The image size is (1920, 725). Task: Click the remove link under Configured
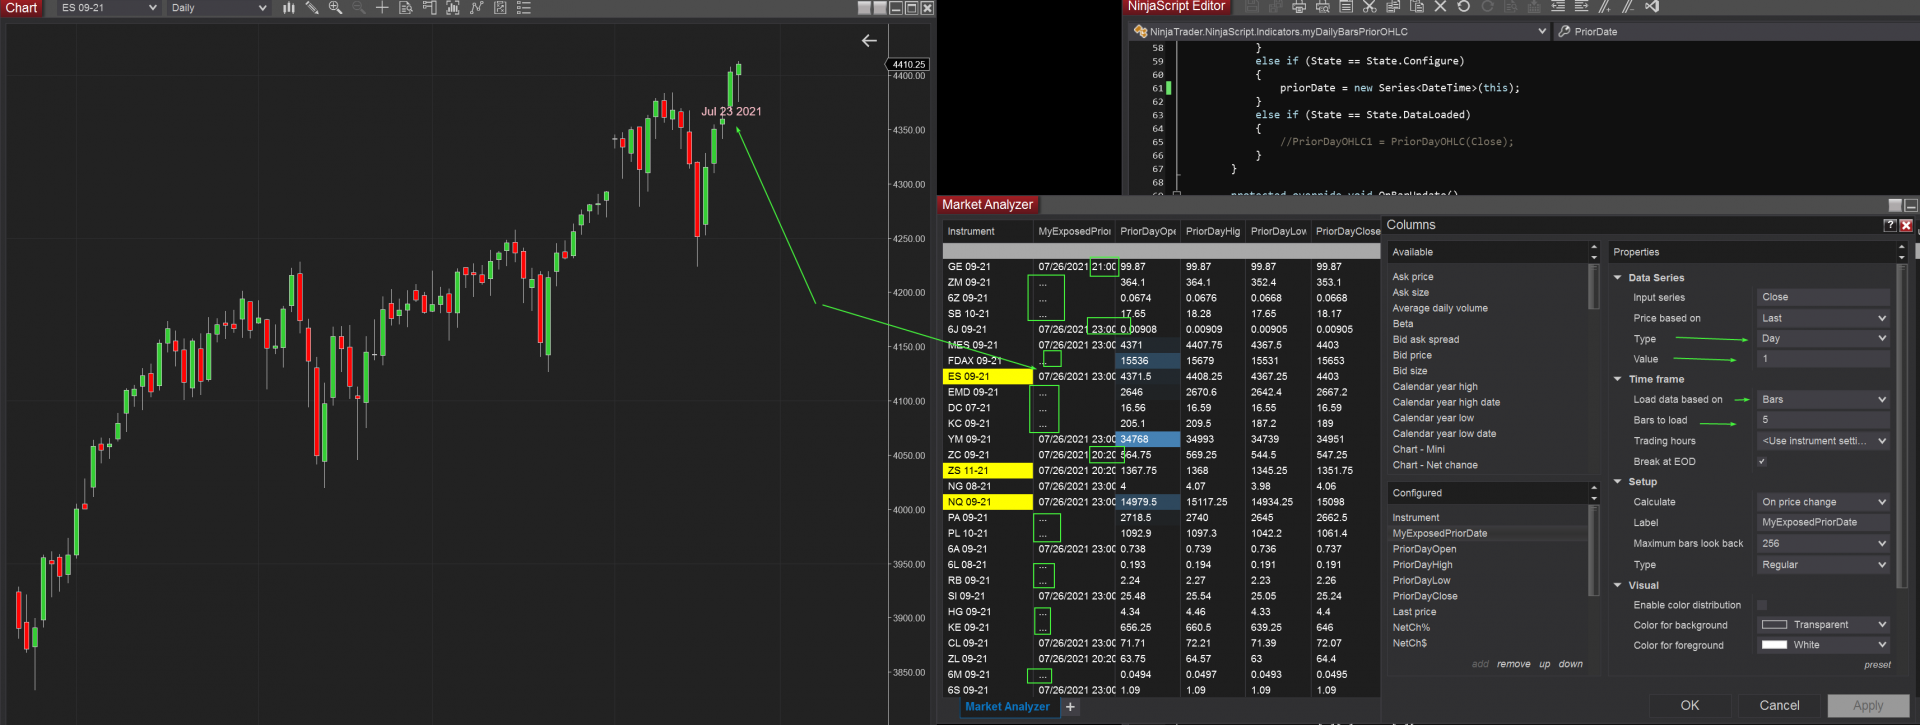1513,664
